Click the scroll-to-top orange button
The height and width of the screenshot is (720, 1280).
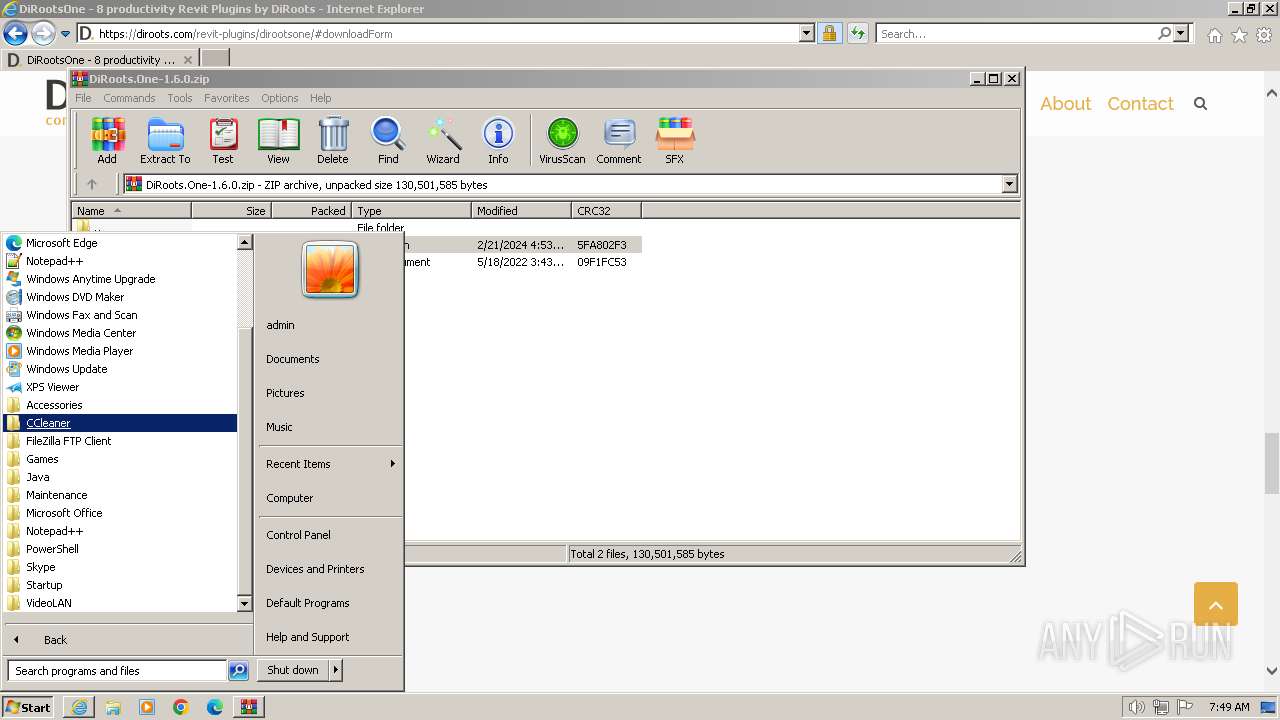(x=1216, y=604)
